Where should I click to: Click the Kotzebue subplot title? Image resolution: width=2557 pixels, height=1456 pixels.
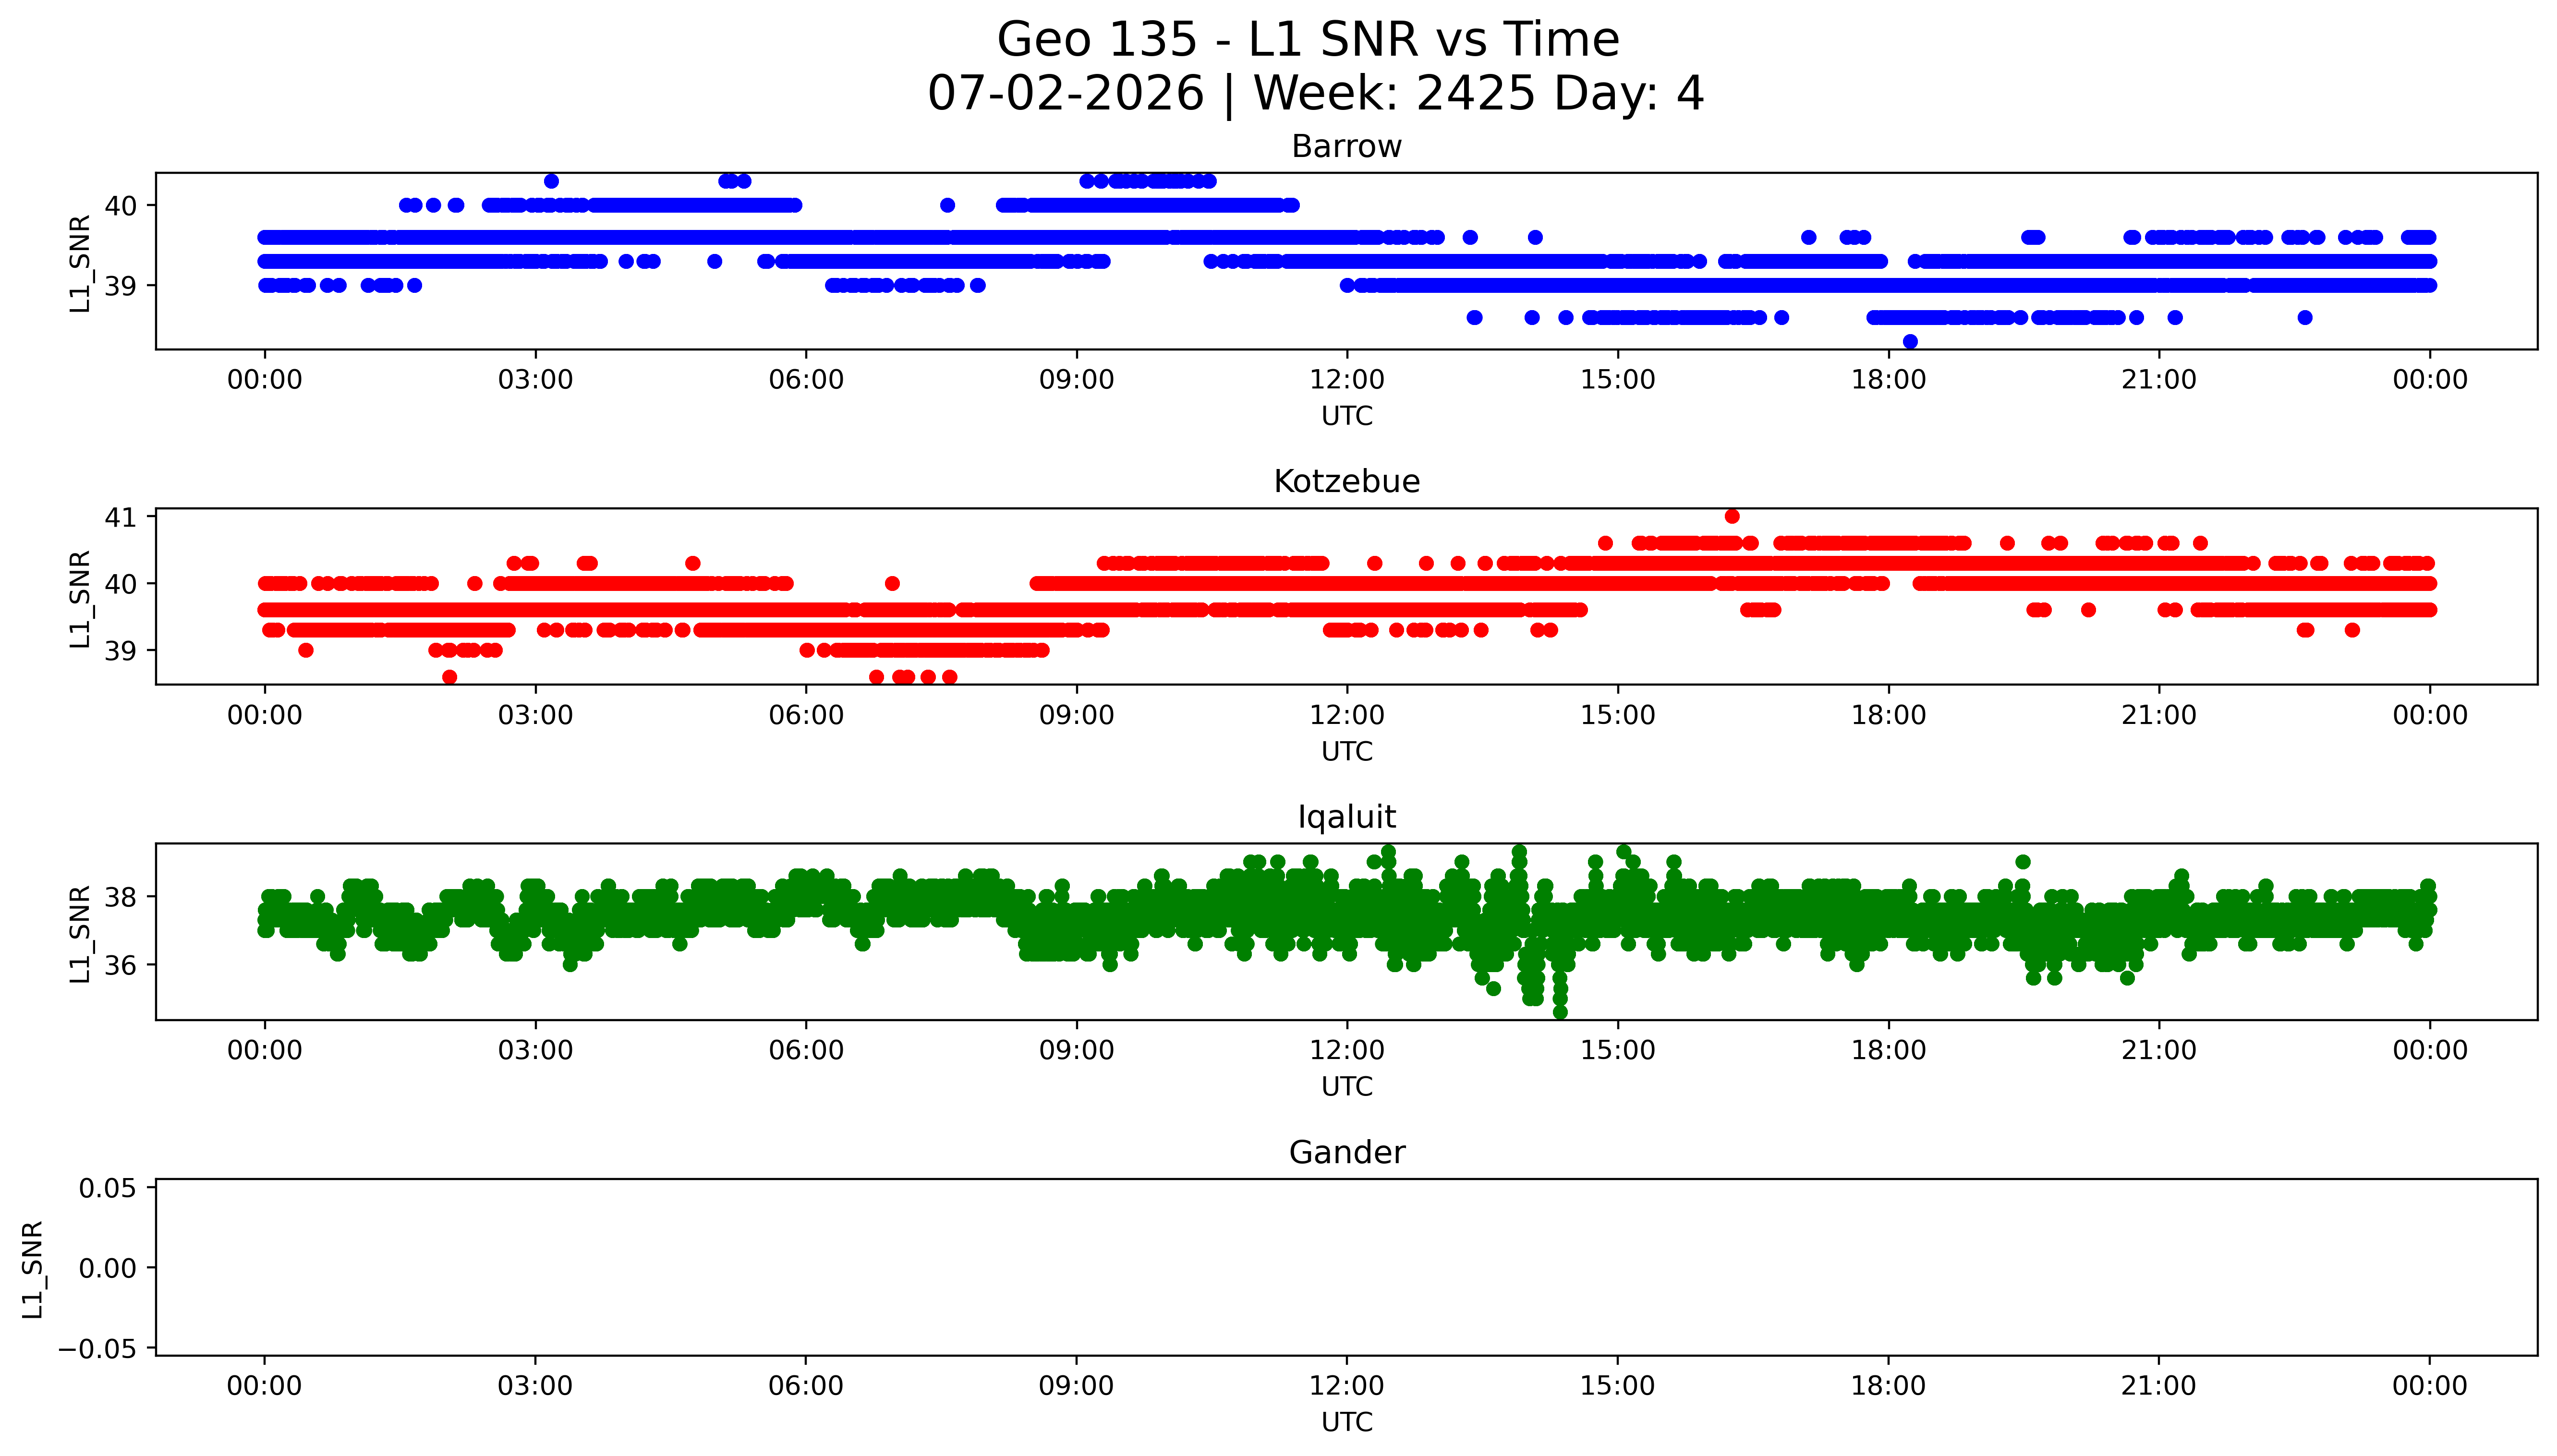pos(1346,482)
